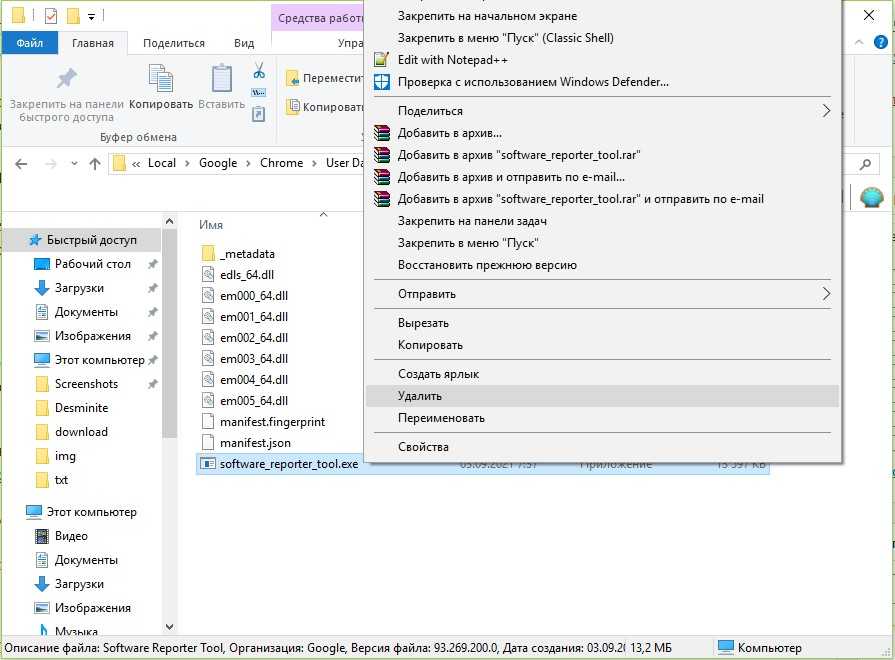Go up one folder level with the Up arrow
Image resolution: width=895 pixels, height=660 pixels.
coord(95,163)
